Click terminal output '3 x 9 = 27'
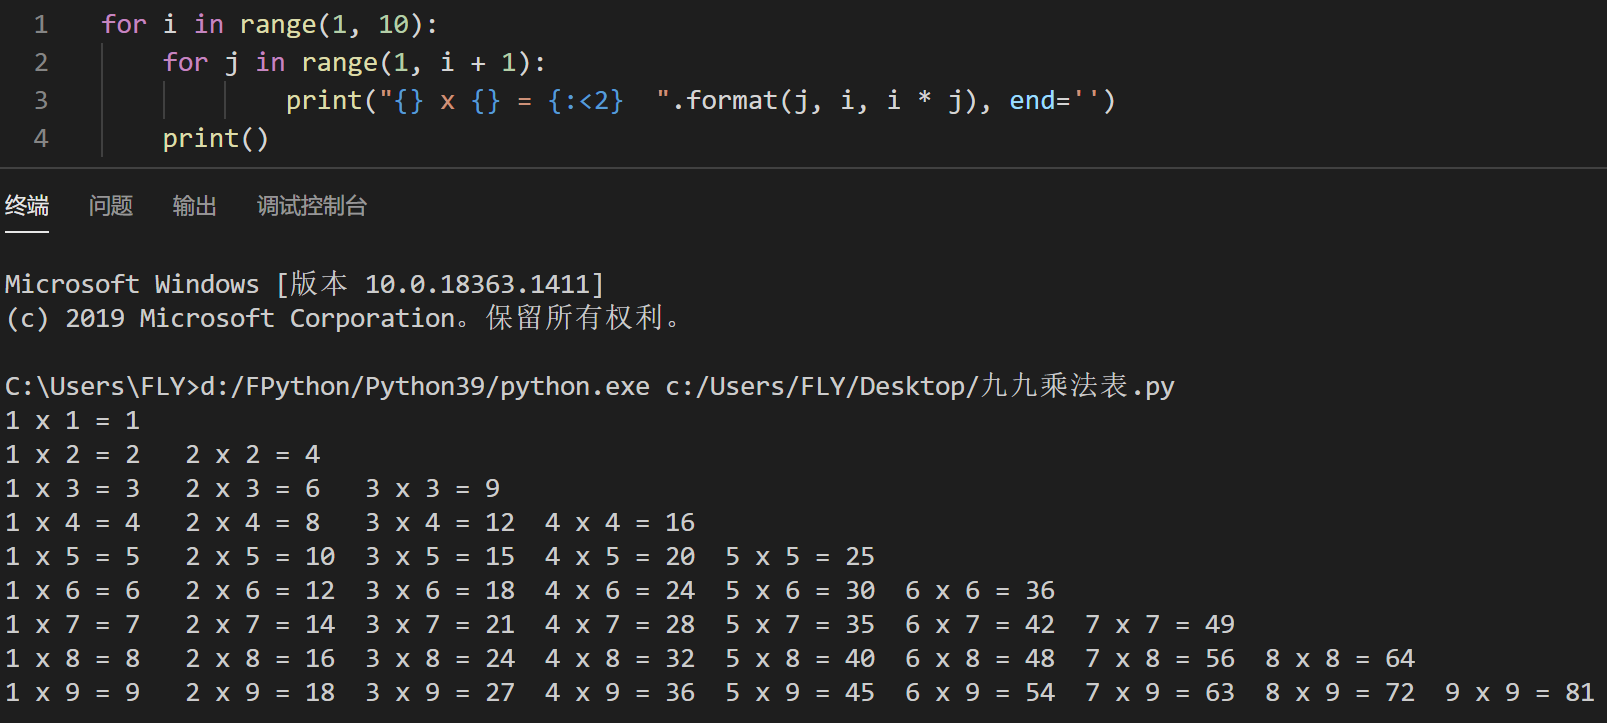Image resolution: width=1607 pixels, height=723 pixels. [x=440, y=692]
